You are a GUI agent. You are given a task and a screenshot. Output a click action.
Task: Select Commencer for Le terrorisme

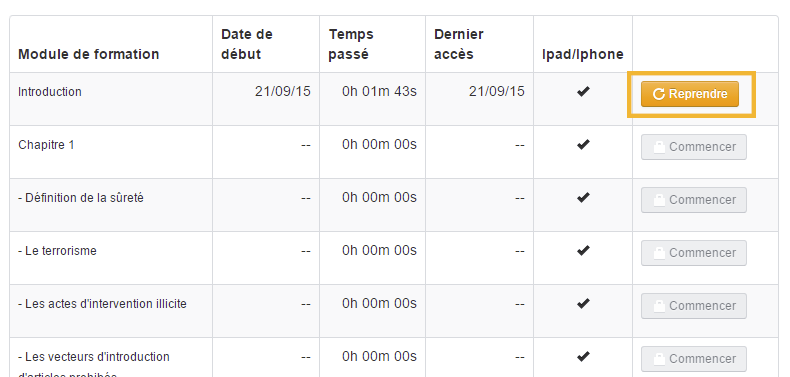694,253
